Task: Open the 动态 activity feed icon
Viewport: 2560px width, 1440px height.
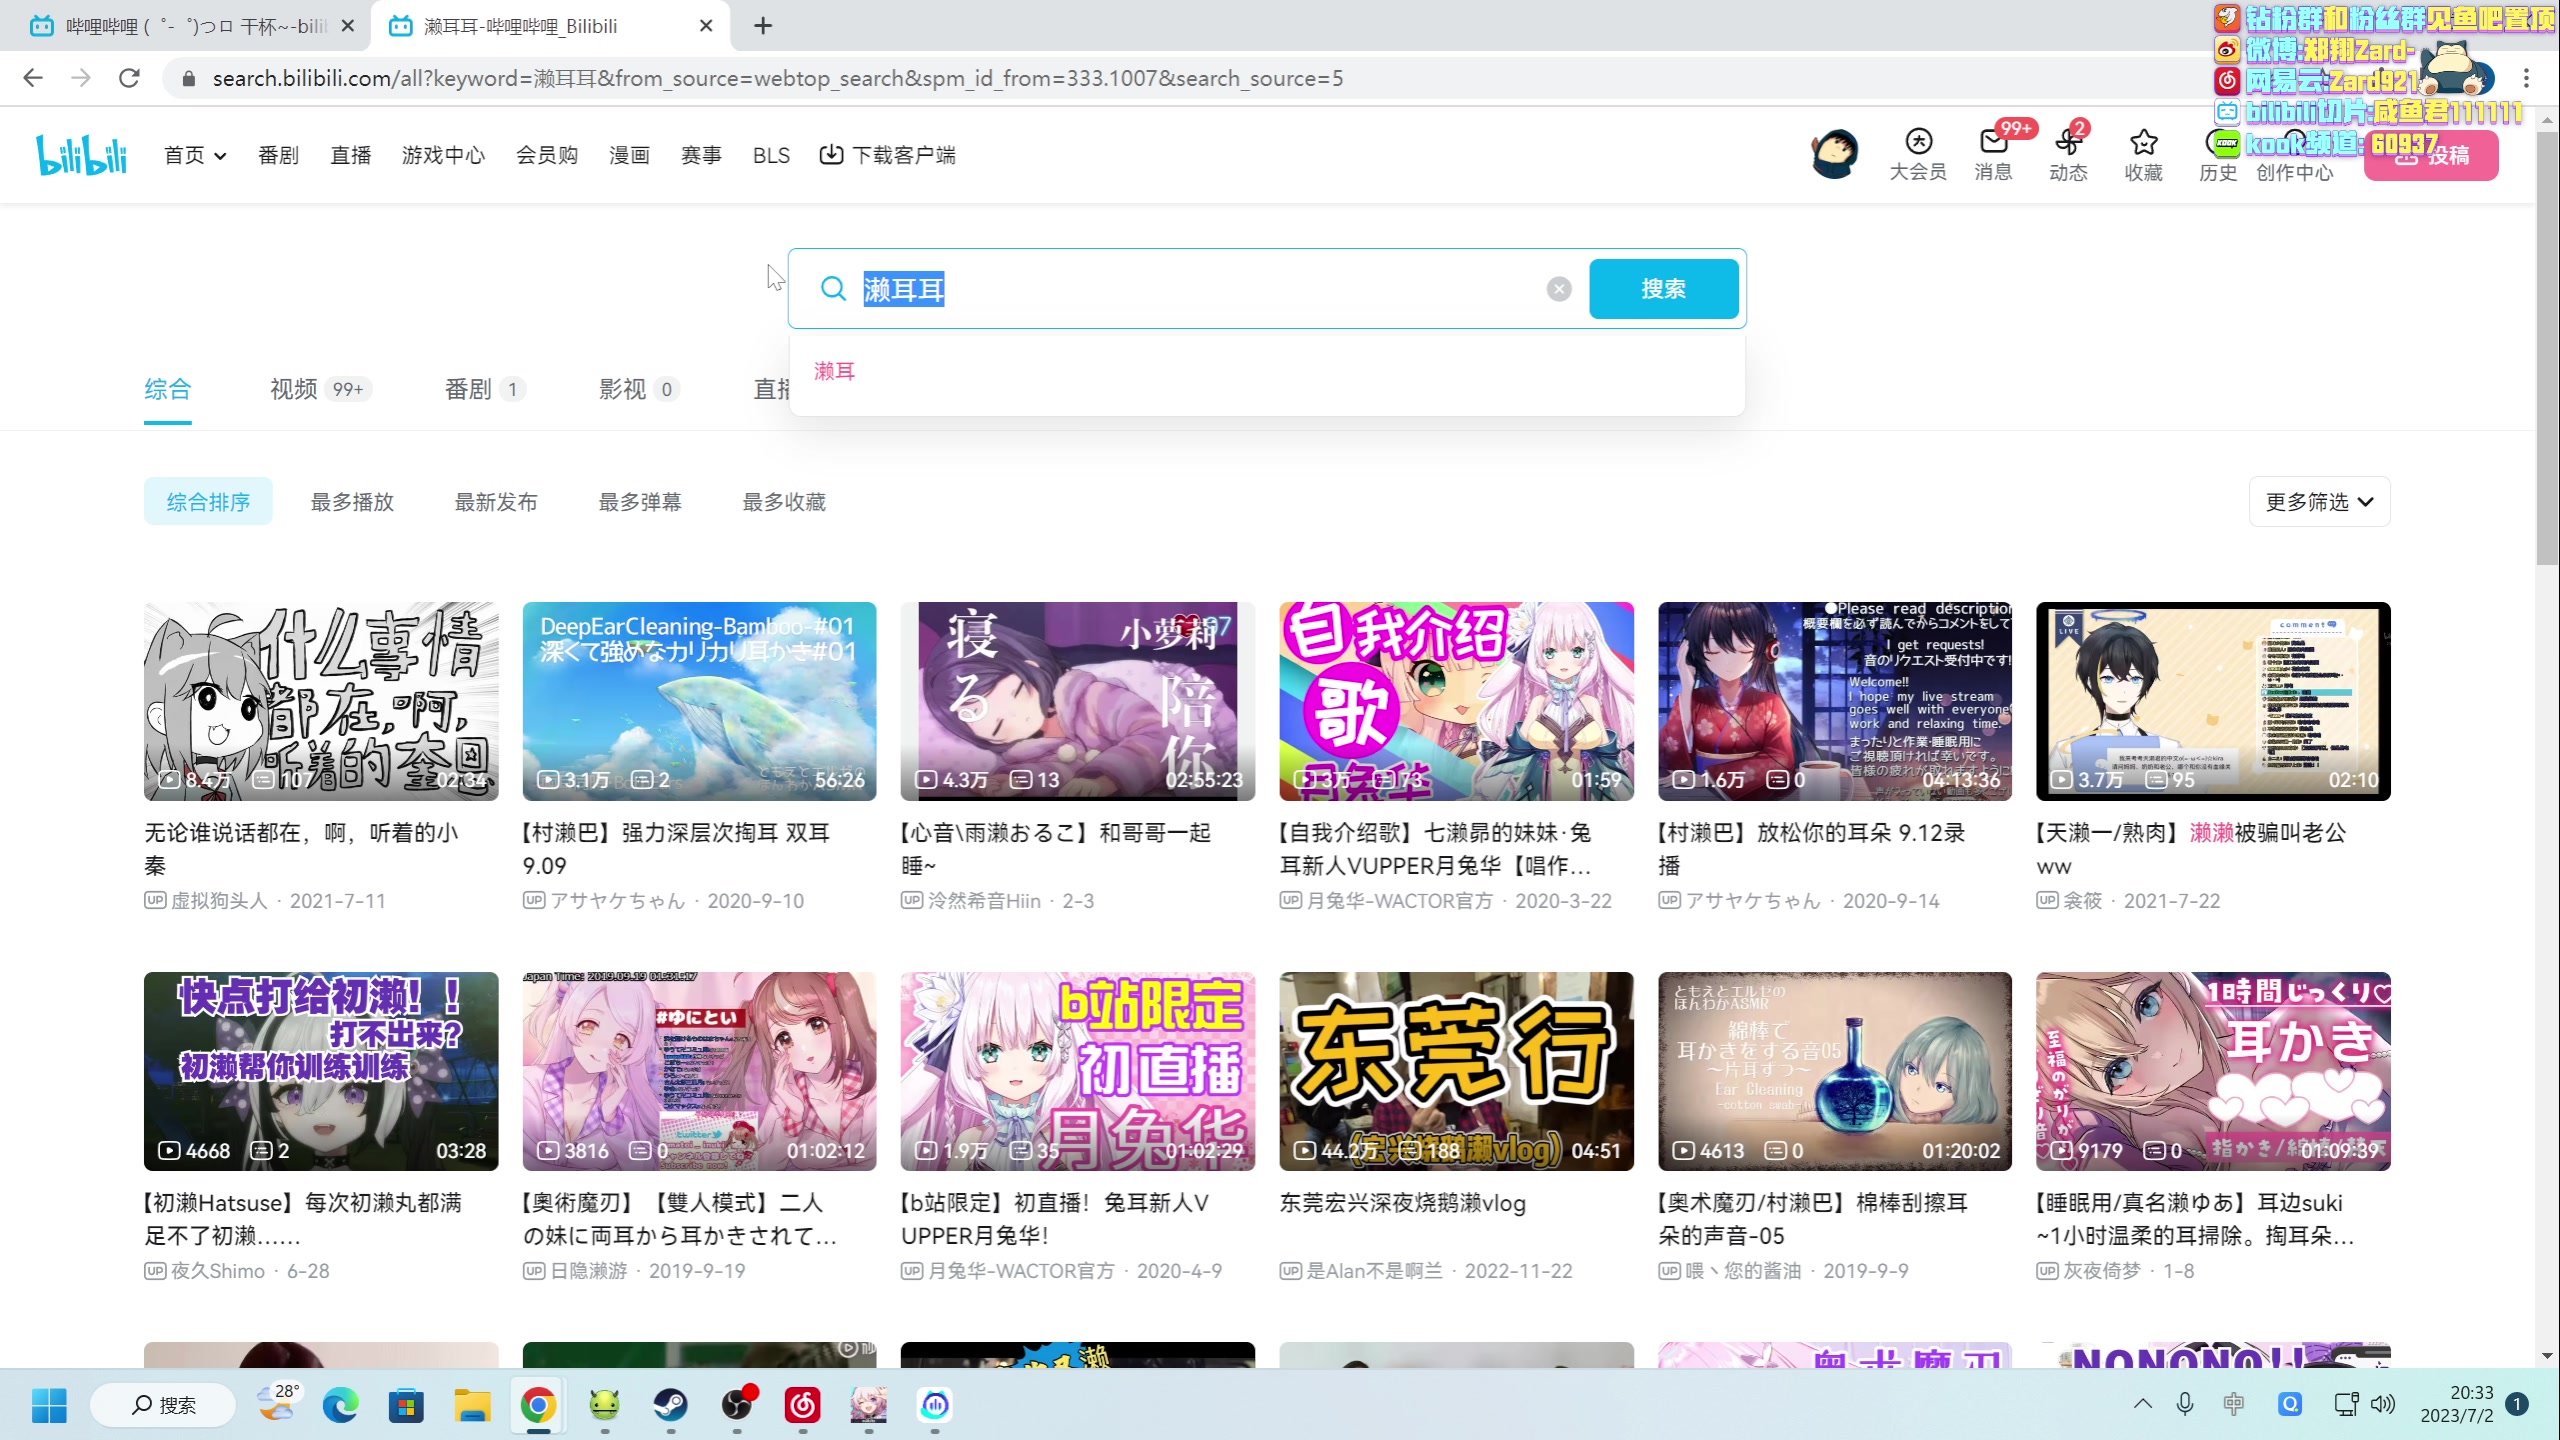Action: tap(2067, 143)
